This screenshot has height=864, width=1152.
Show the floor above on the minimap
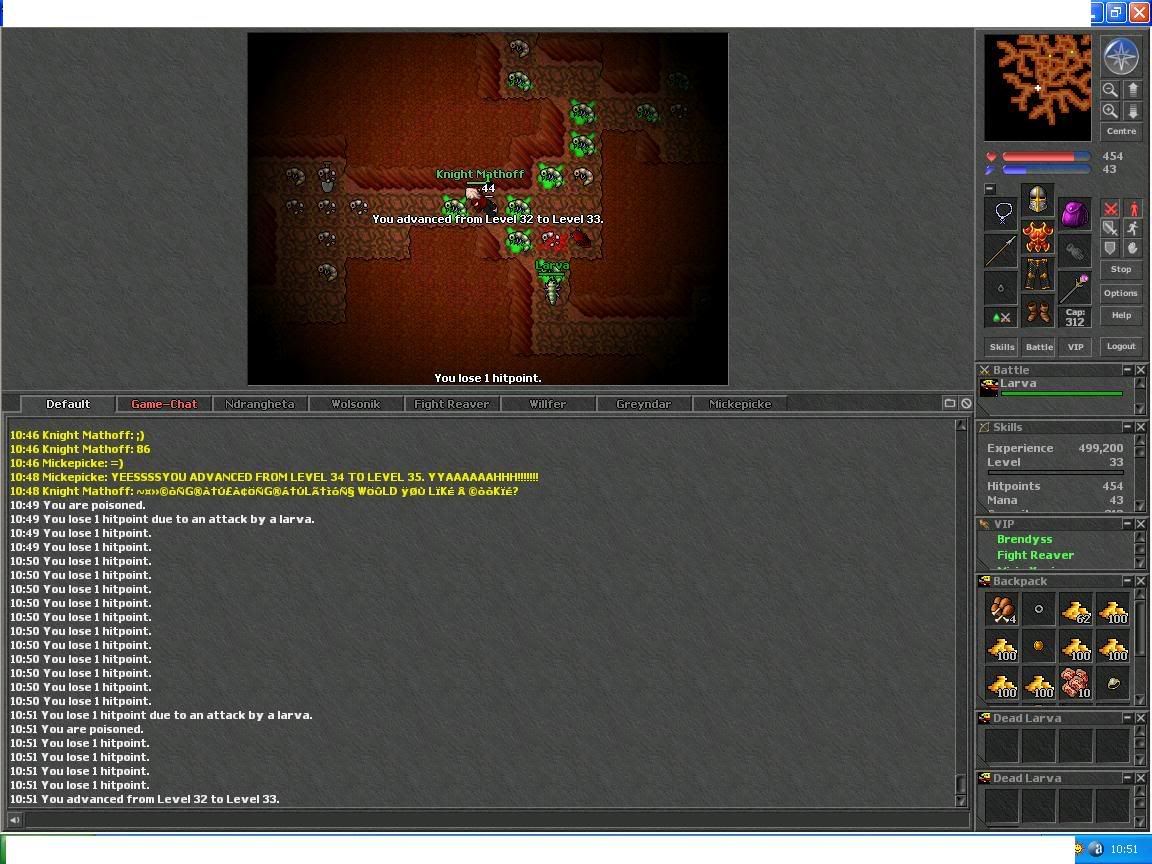1133,90
